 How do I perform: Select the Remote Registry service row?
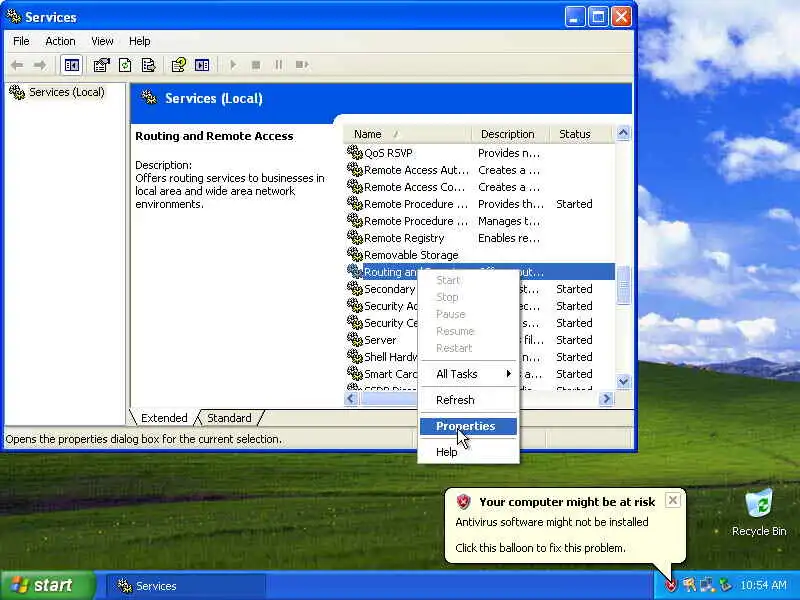click(x=480, y=238)
